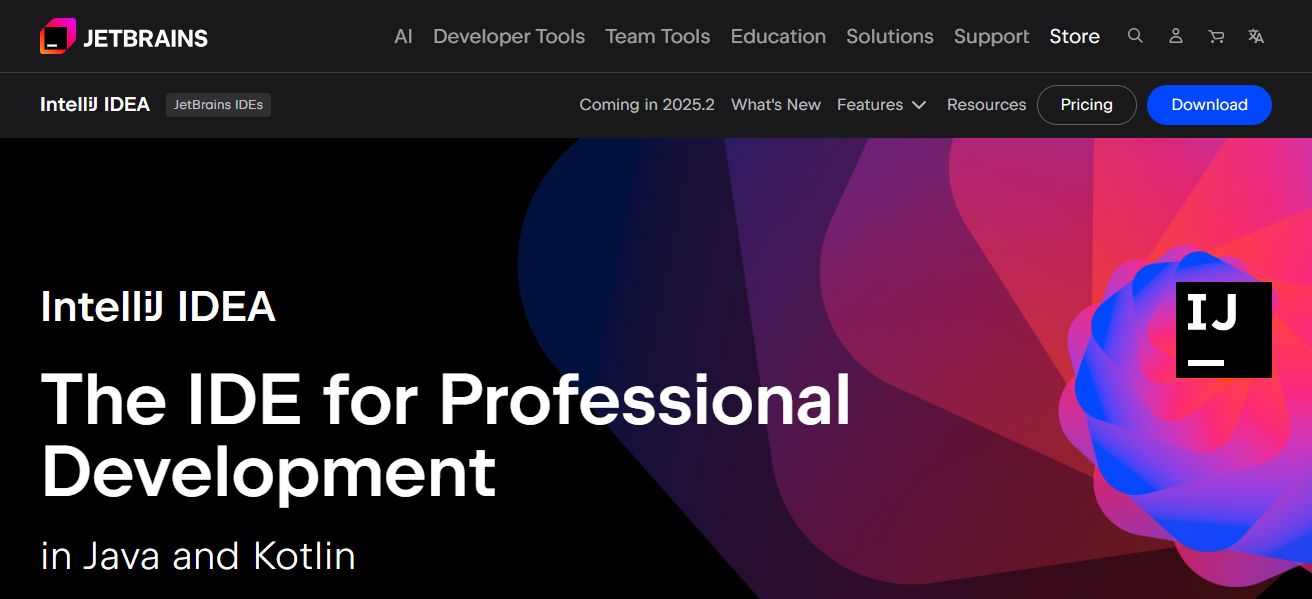The image size is (1312, 599).
Task: Open the Coming in 2025.2 link
Action: [647, 104]
